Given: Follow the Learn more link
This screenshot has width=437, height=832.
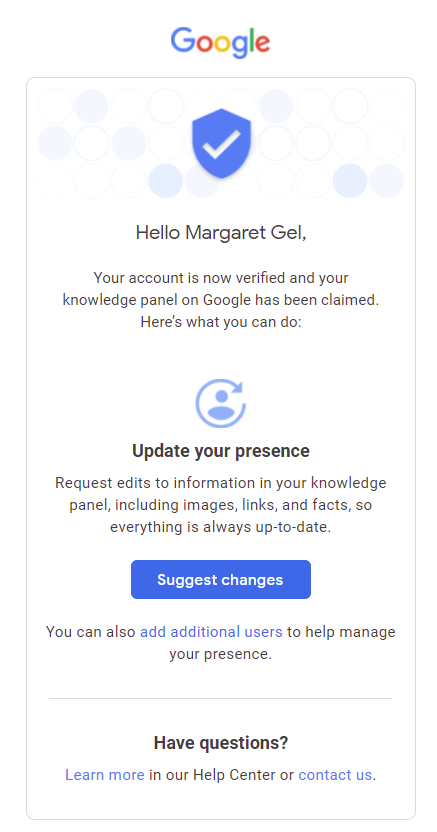Looking at the screenshot, I should [105, 775].
